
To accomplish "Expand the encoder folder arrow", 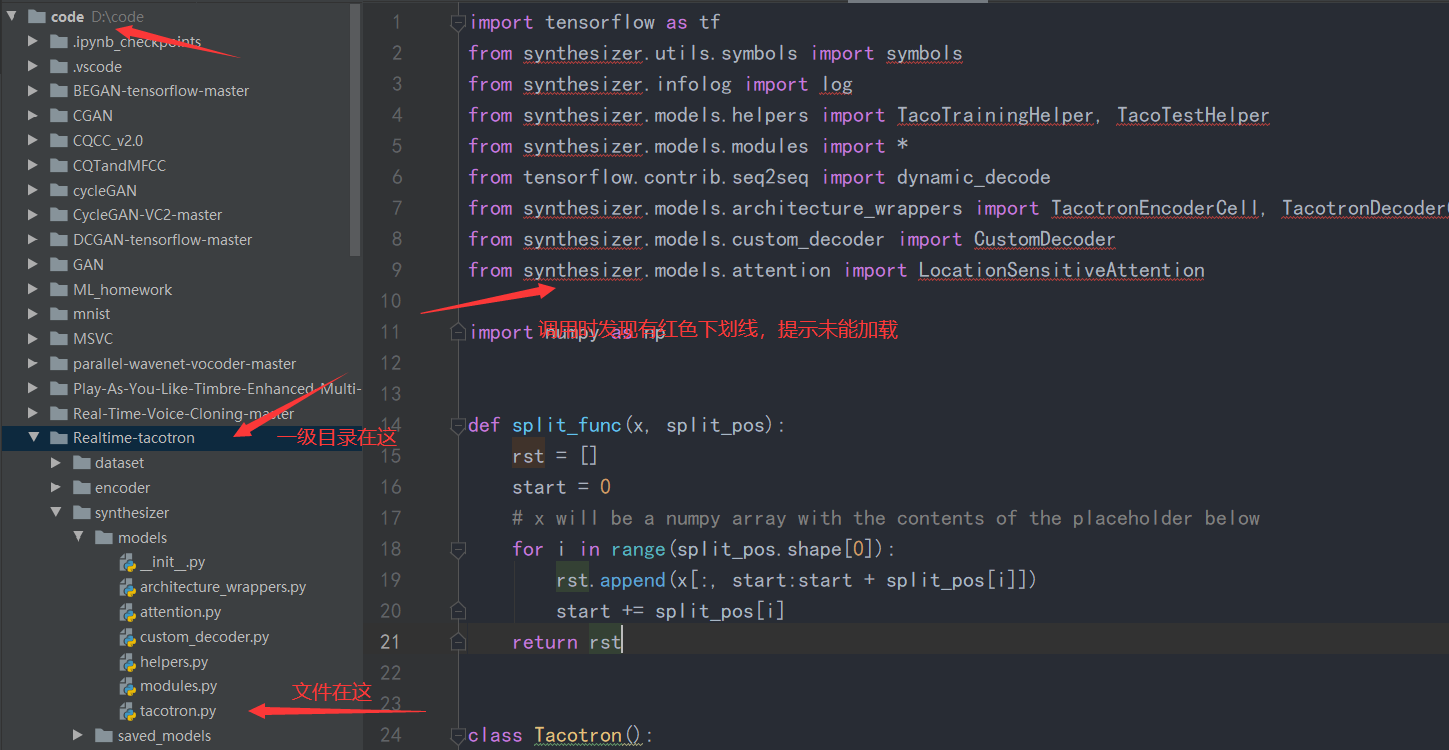I will tap(56, 488).
